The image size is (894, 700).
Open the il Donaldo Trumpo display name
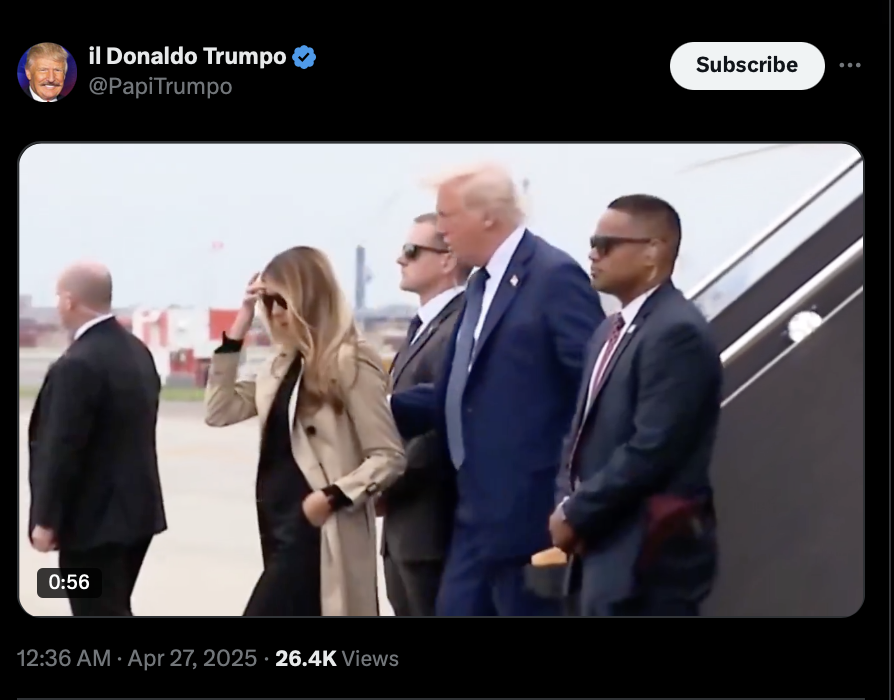pos(188,56)
